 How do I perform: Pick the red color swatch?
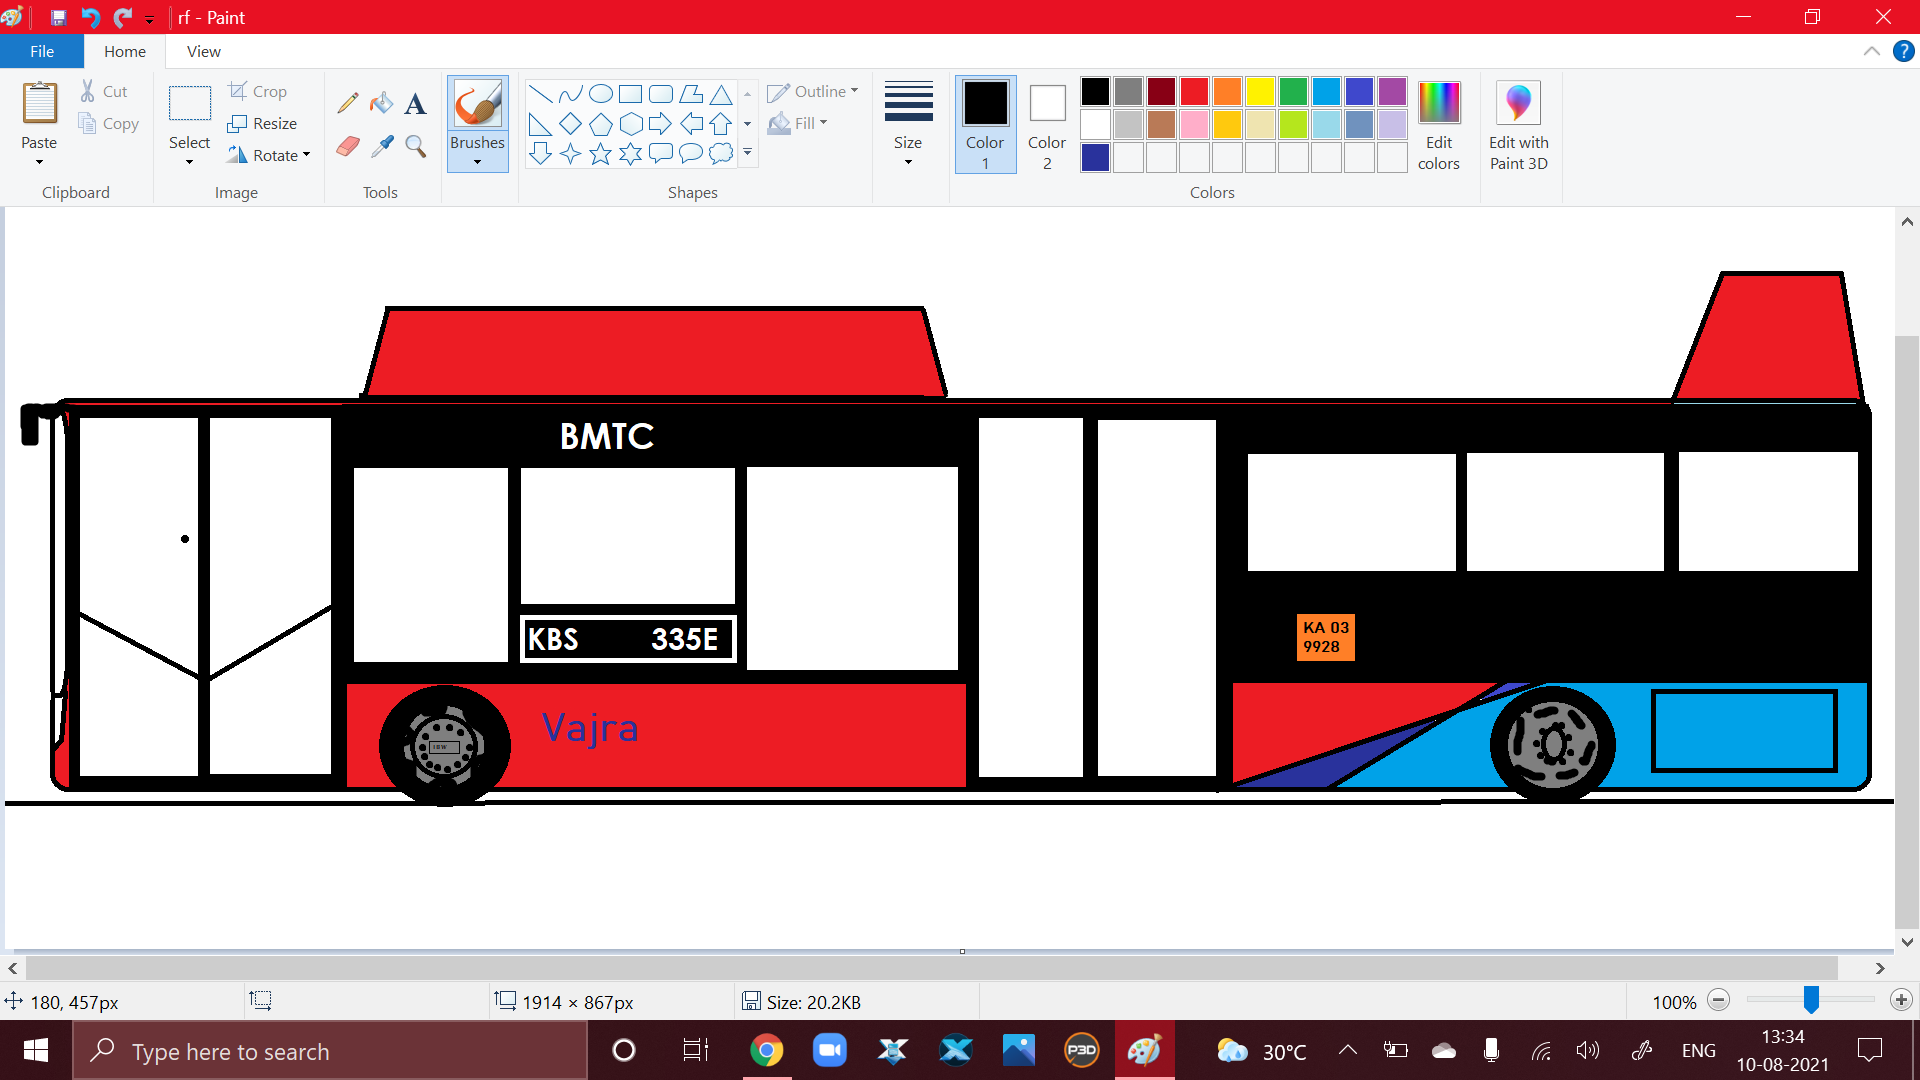[1194, 92]
